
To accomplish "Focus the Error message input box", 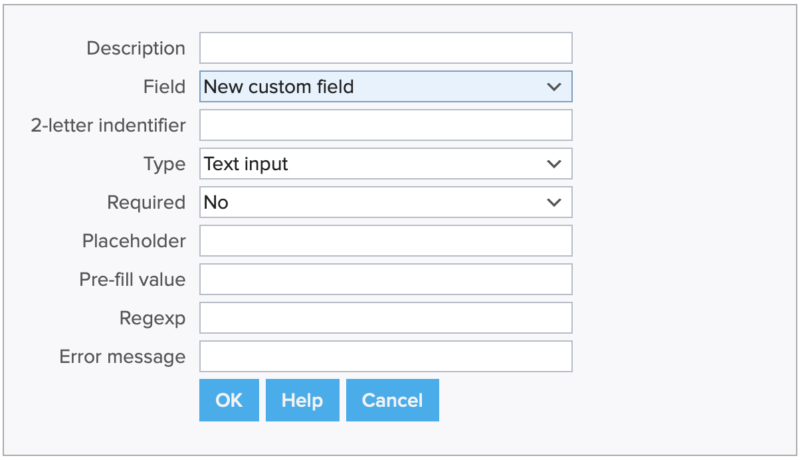I will tap(385, 356).
